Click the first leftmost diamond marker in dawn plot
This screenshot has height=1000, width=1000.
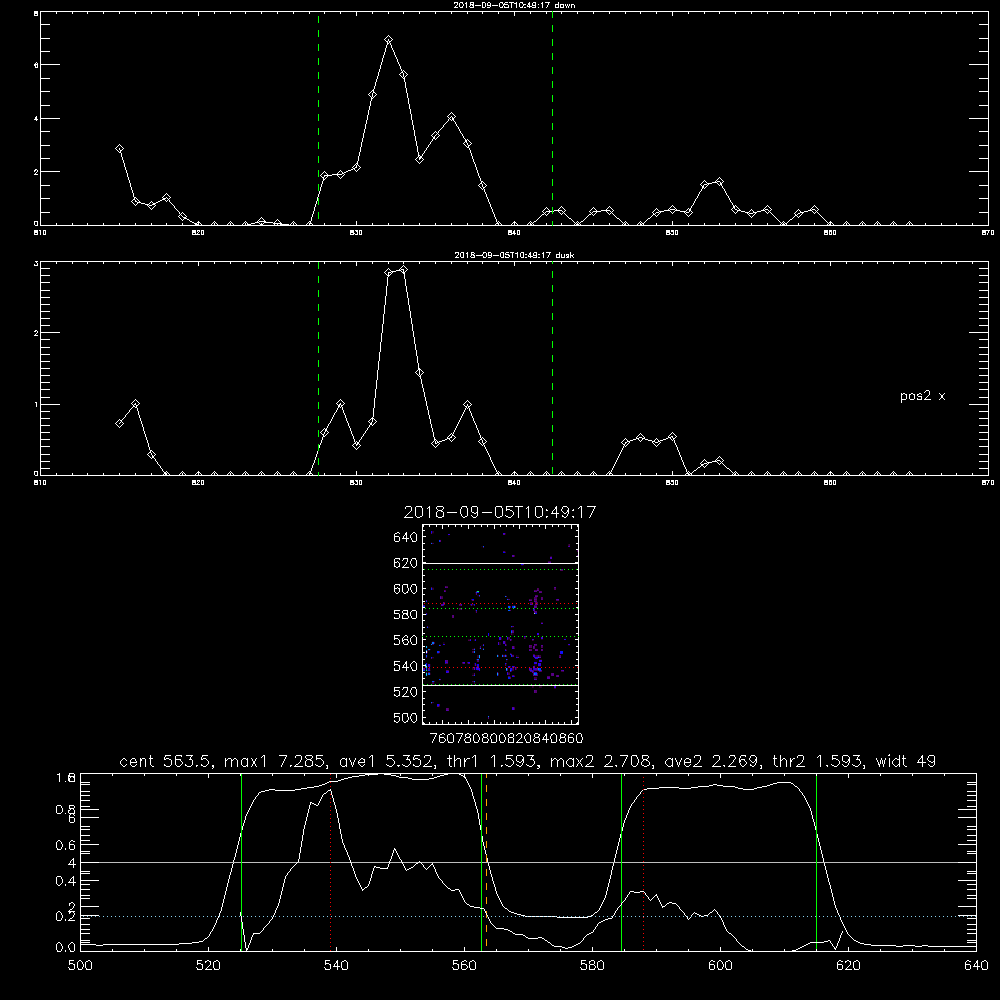point(119,148)
